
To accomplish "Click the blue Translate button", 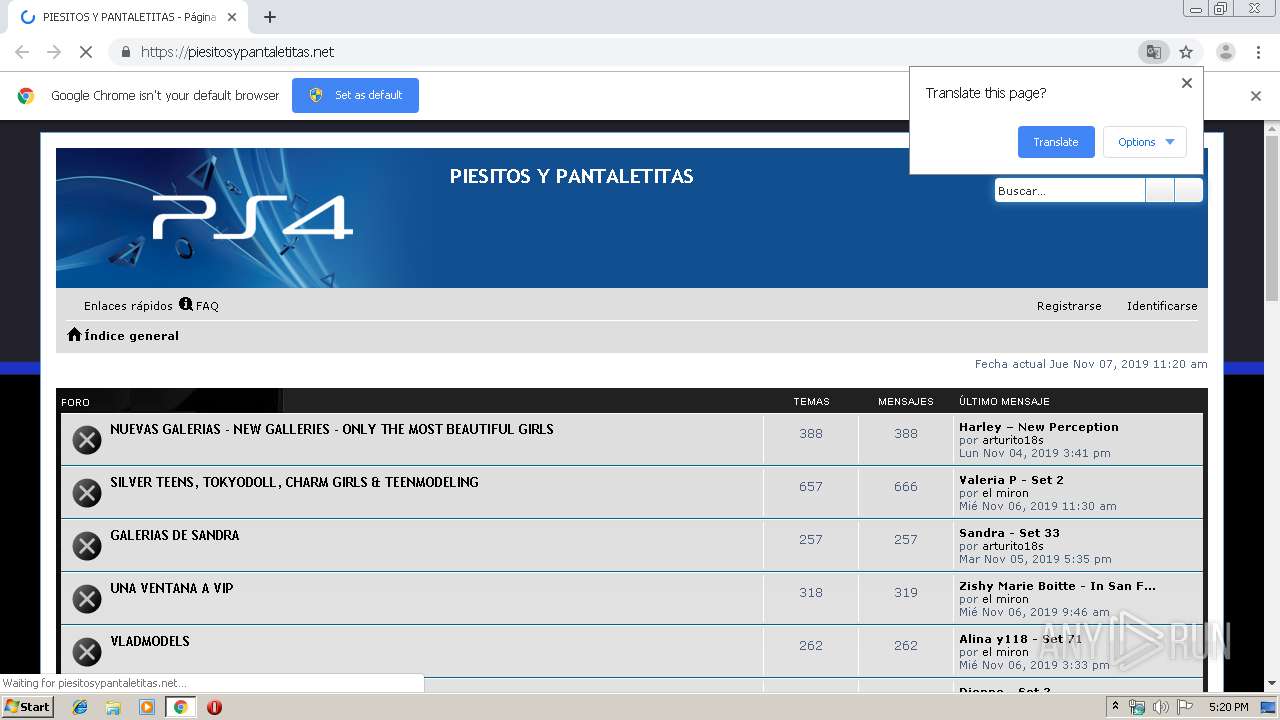I will [1056, 142].
